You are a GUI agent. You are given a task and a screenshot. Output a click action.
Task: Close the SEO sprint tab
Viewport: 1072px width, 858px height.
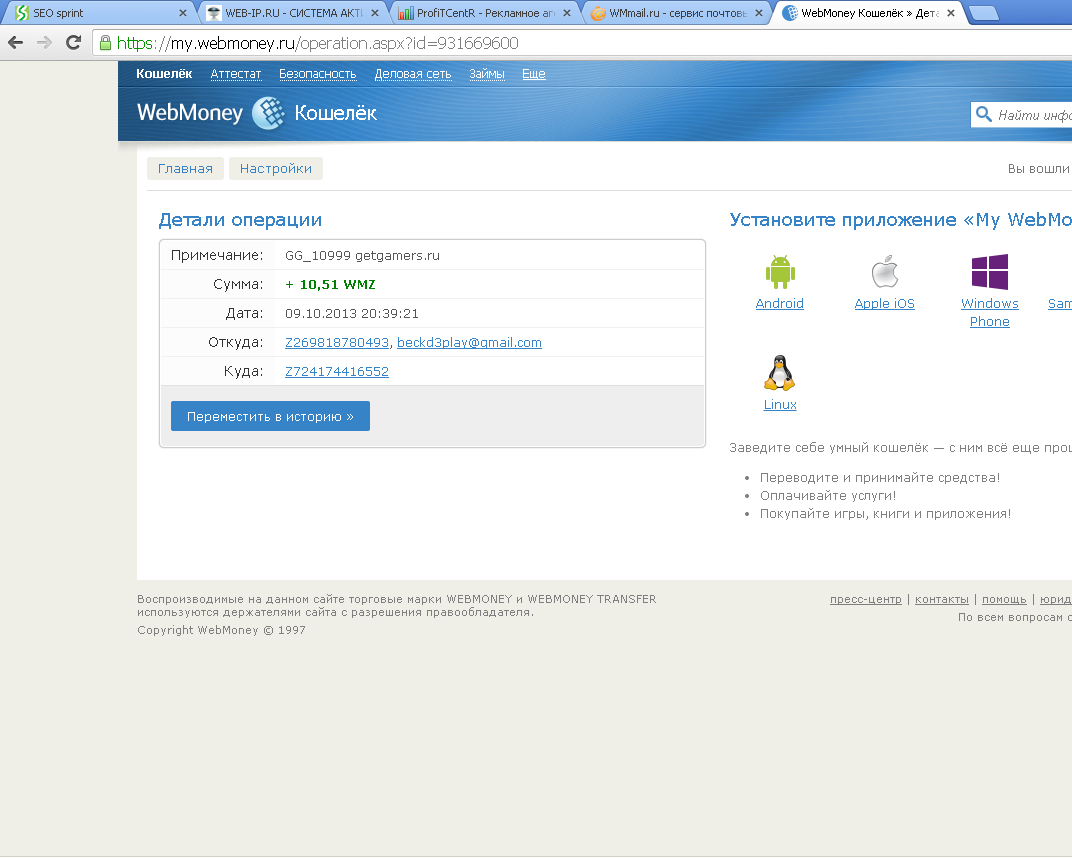click(183, 13)
